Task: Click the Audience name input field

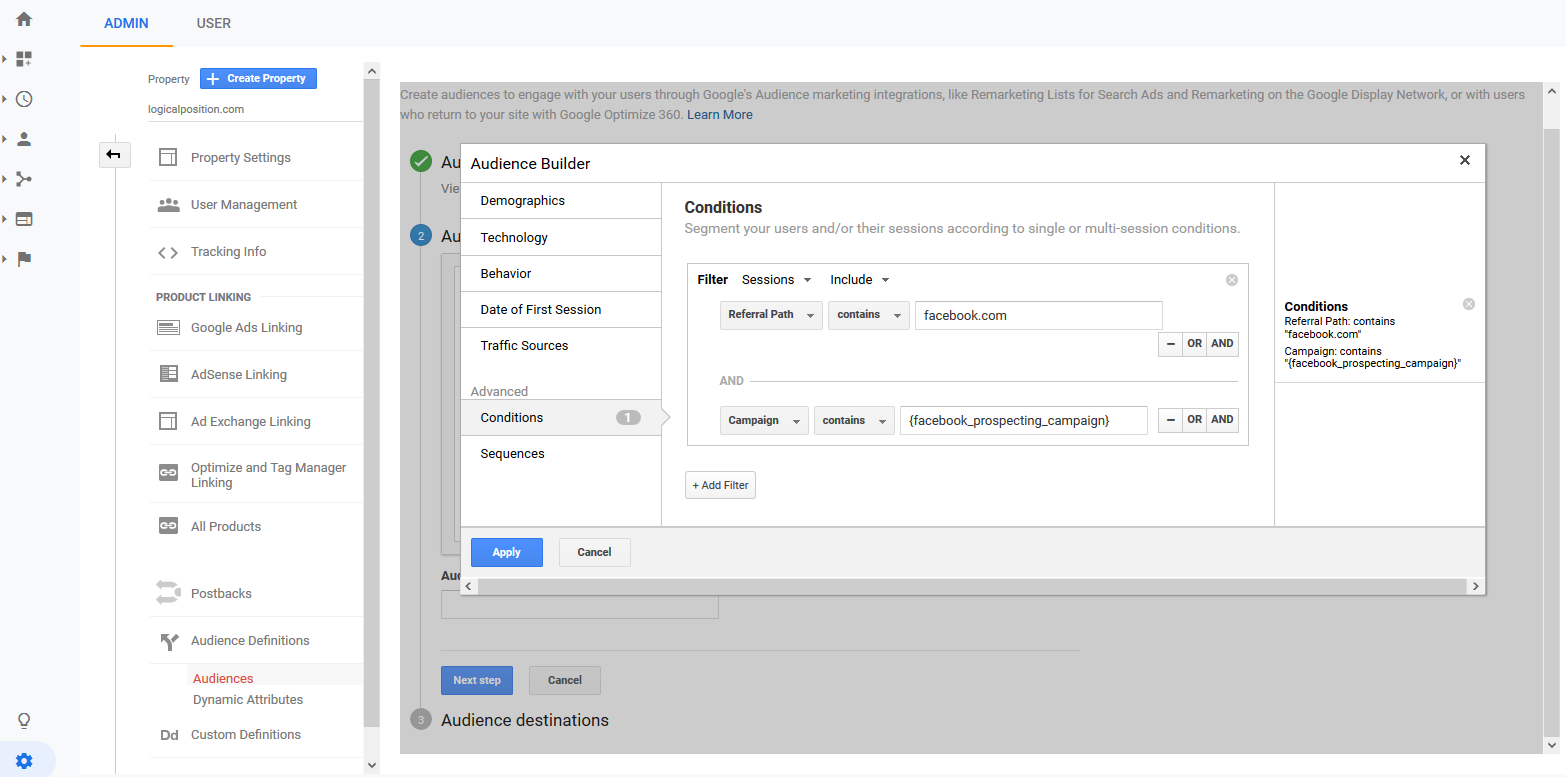Action: (x=580, y=604)
